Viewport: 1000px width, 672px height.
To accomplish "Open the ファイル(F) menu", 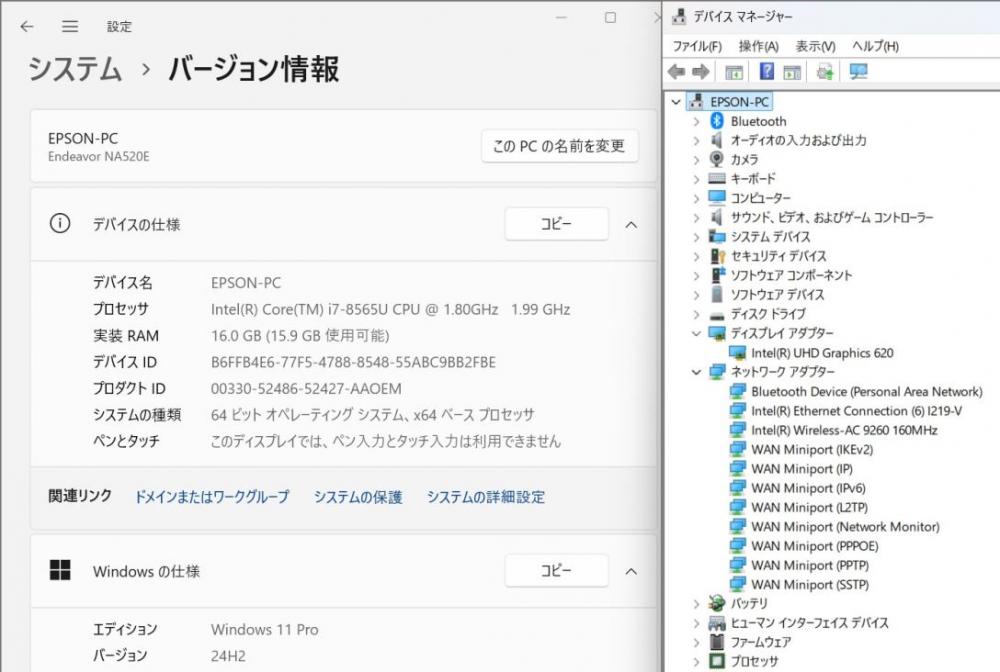I will coord(697,46).
